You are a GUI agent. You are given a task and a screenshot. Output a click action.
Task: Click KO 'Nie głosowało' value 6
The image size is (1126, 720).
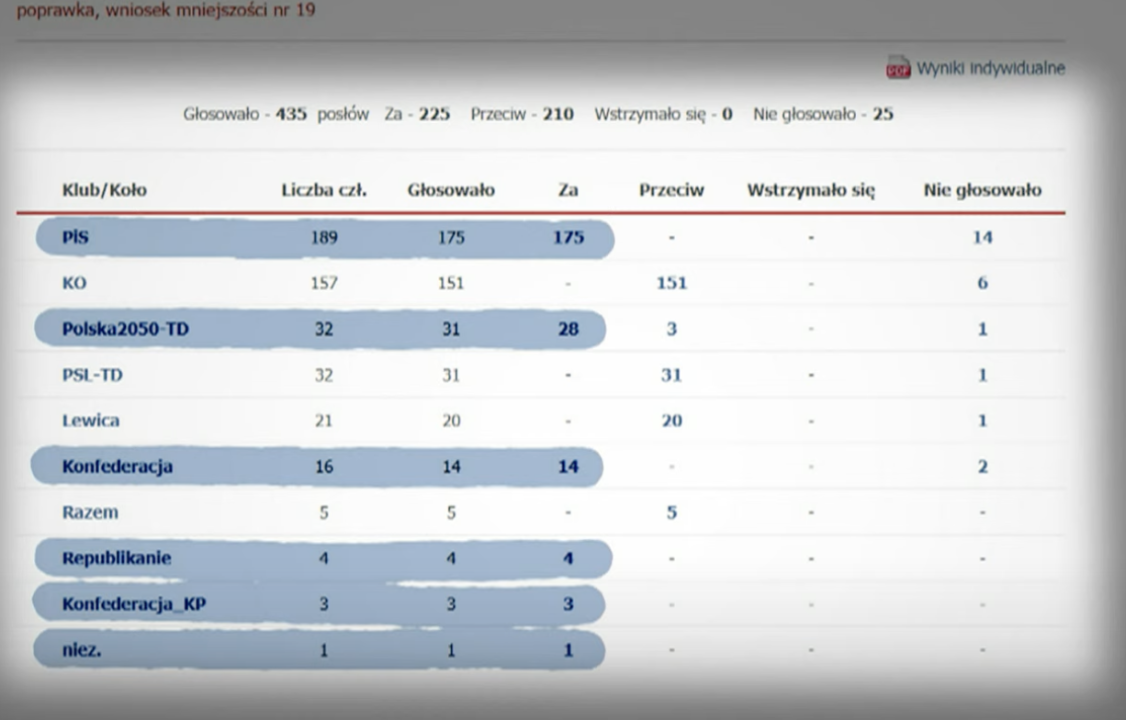coord(982,283)
